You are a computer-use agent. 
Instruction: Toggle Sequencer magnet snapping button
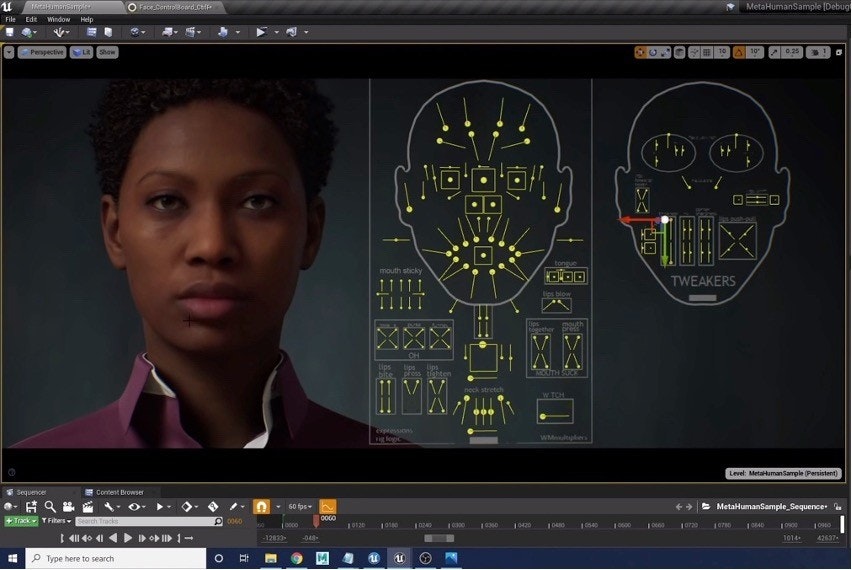point(261,506)
